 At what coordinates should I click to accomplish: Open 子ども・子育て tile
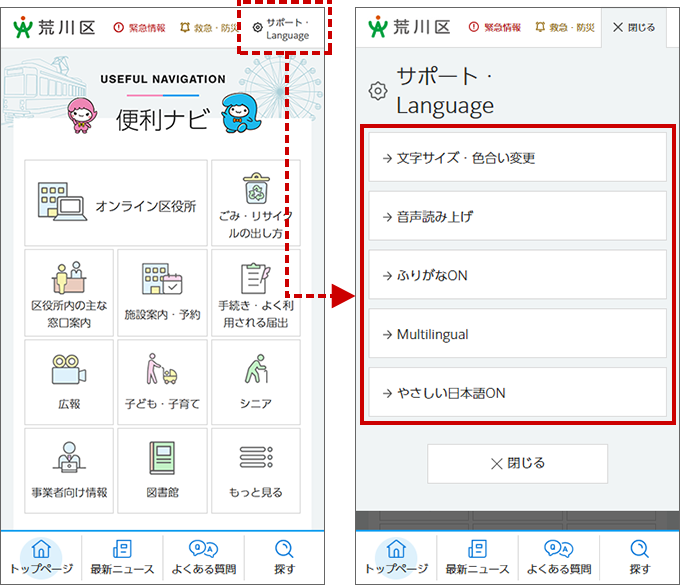point(162,382)
